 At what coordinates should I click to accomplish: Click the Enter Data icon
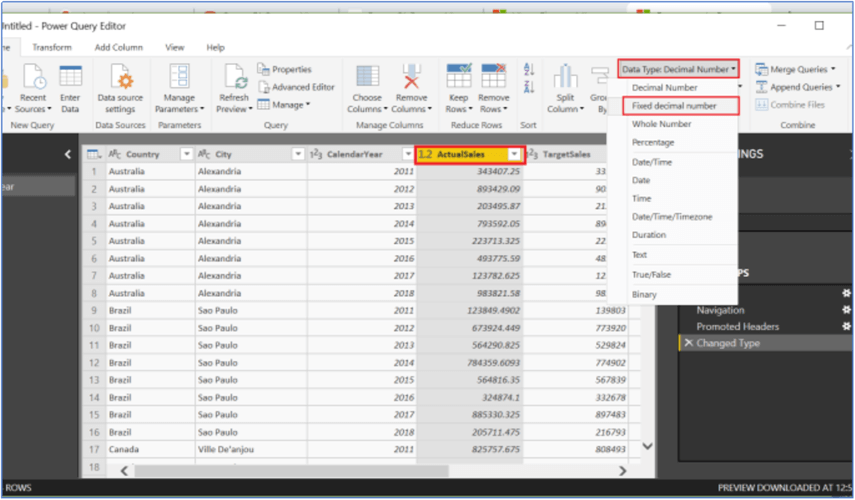pyautogui.click(x=70, y=78)
